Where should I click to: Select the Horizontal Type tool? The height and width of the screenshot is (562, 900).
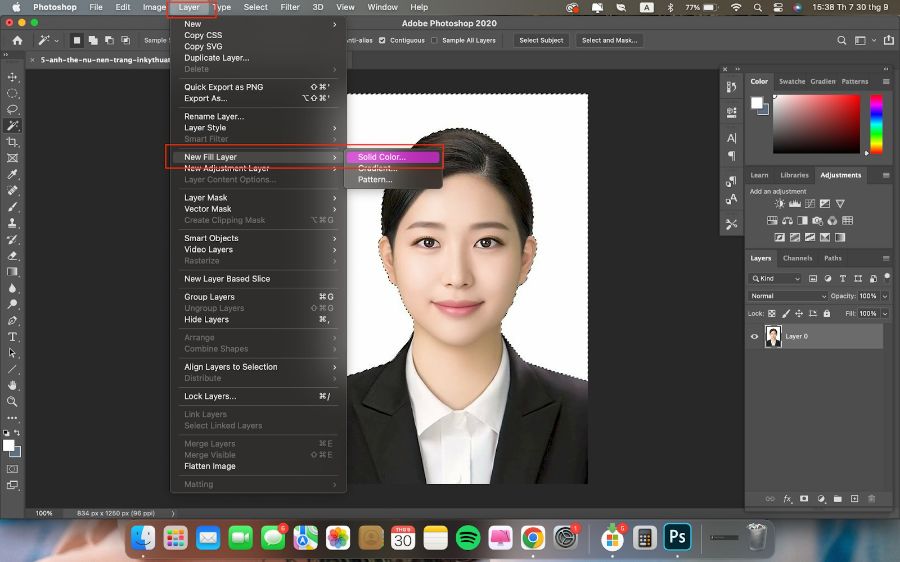(12, 336)
